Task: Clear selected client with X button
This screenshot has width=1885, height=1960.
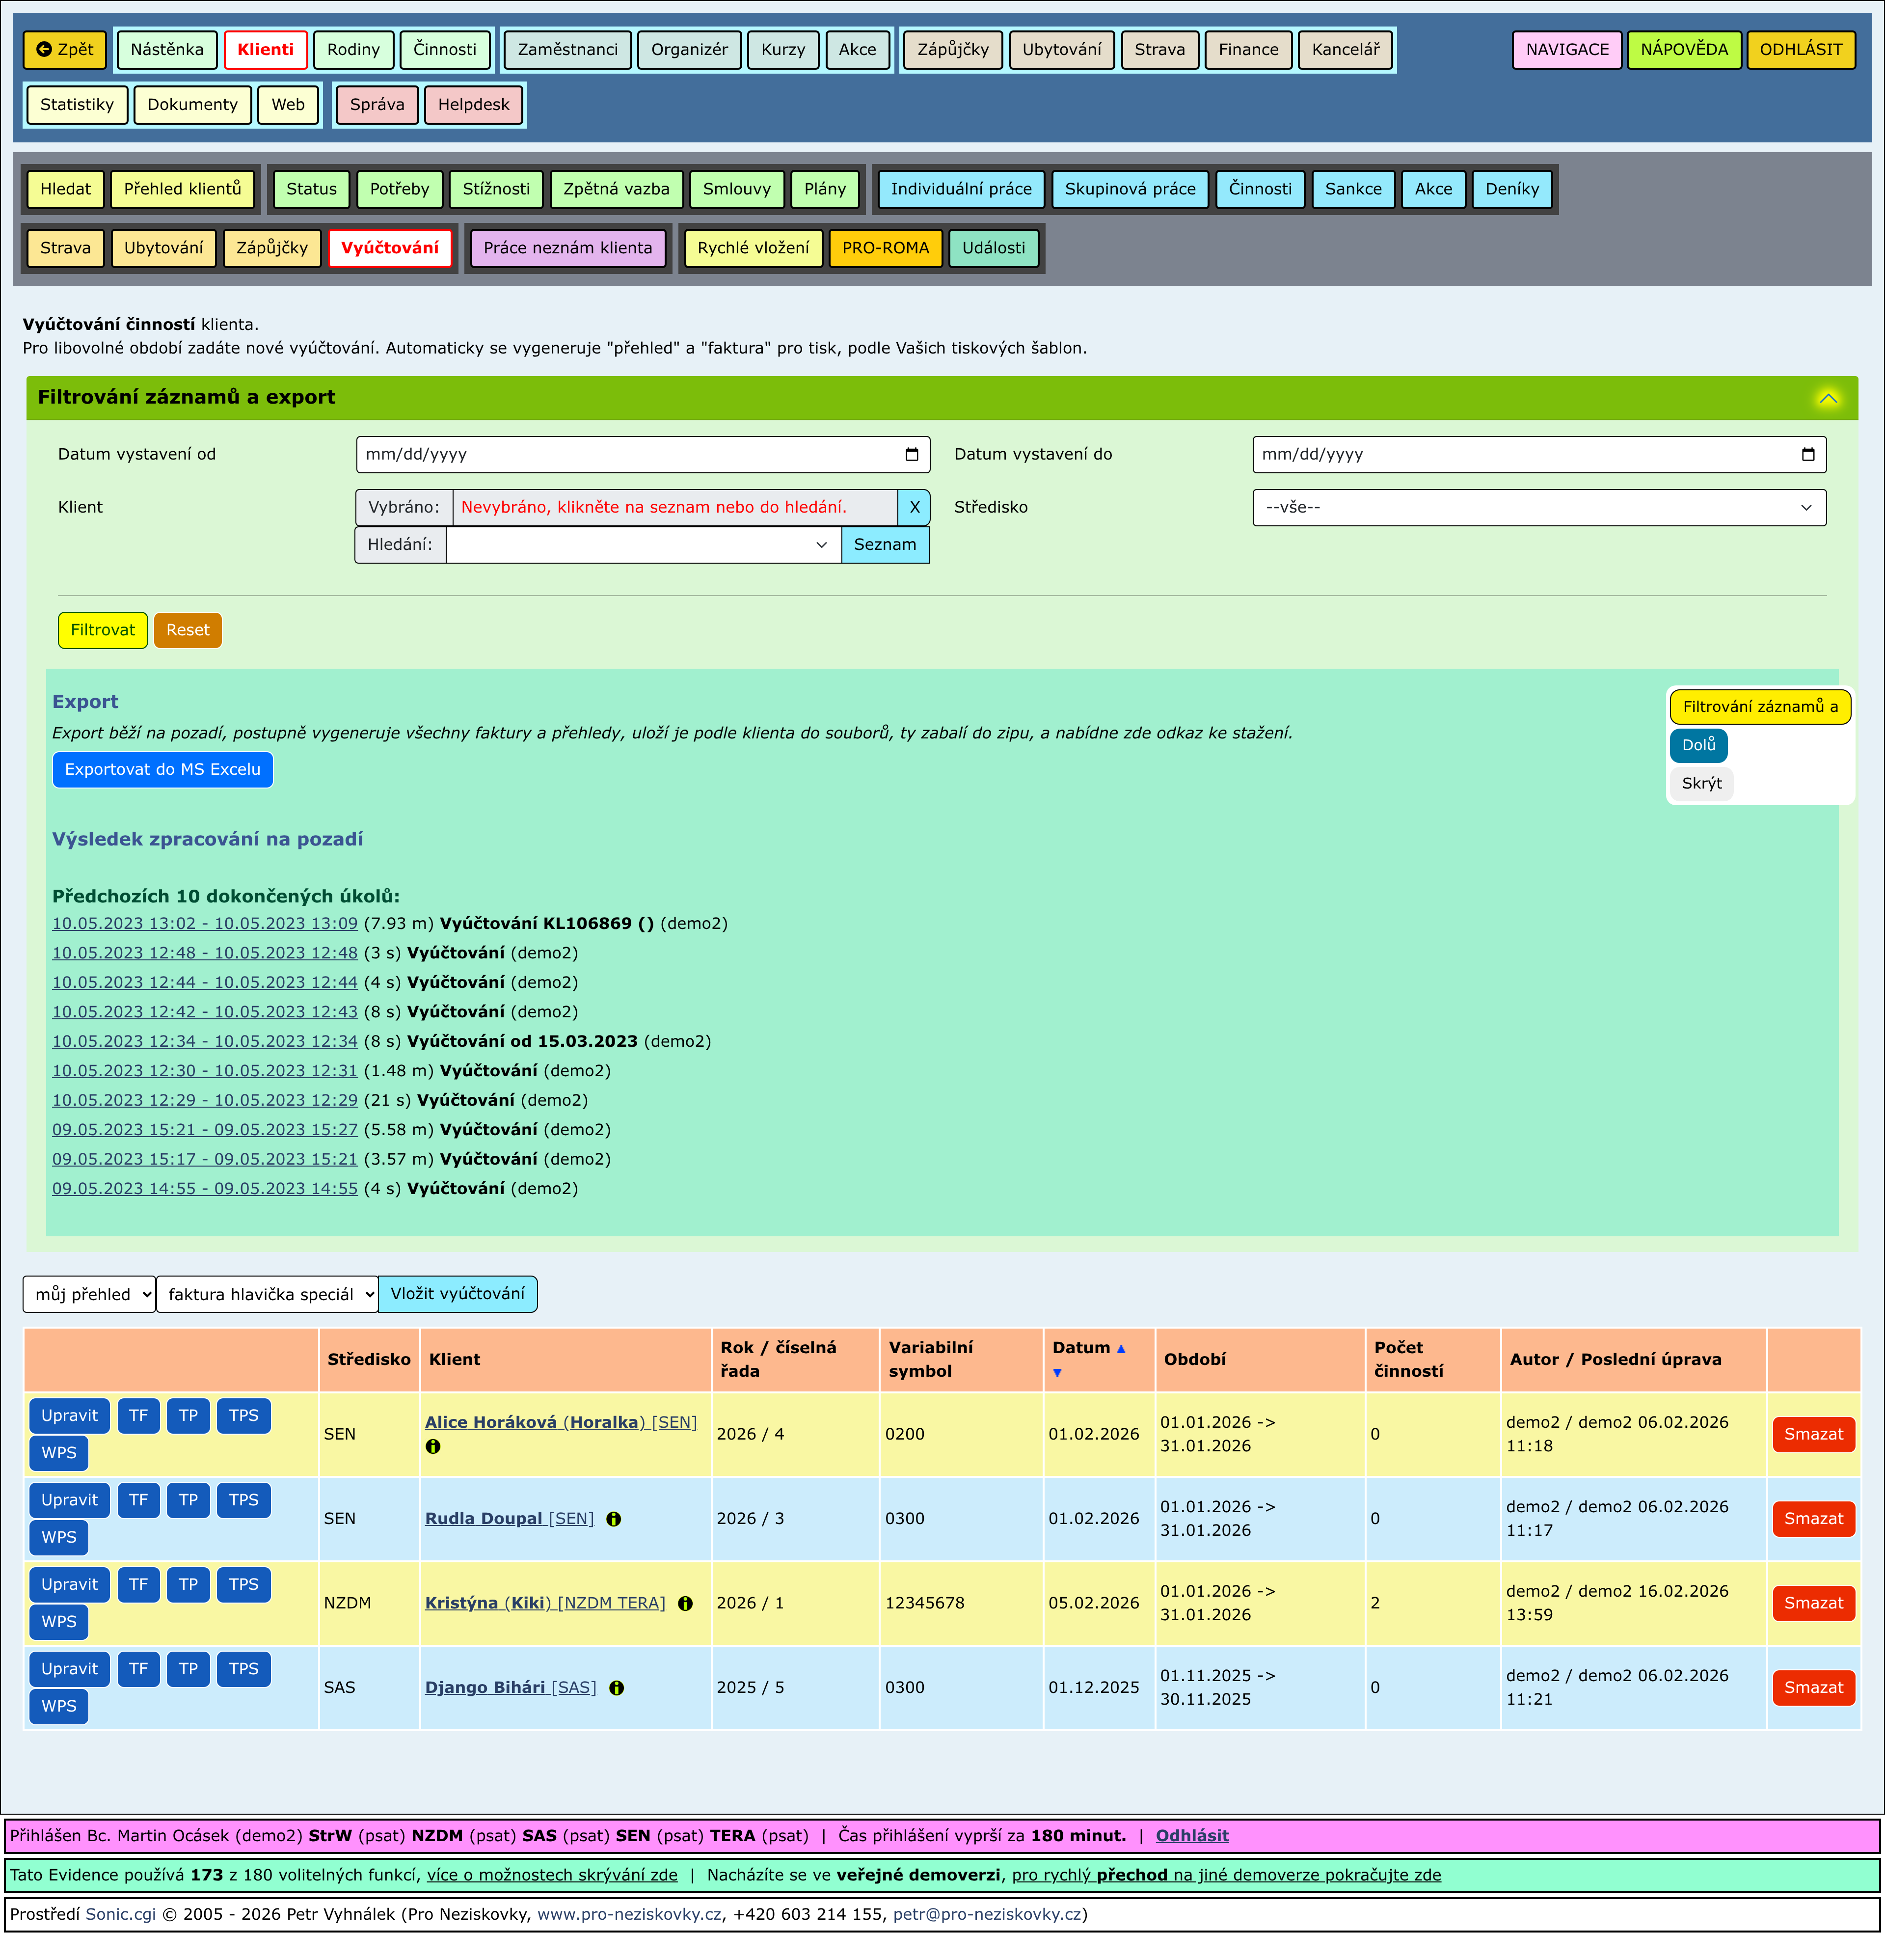Action: [914, 507]
